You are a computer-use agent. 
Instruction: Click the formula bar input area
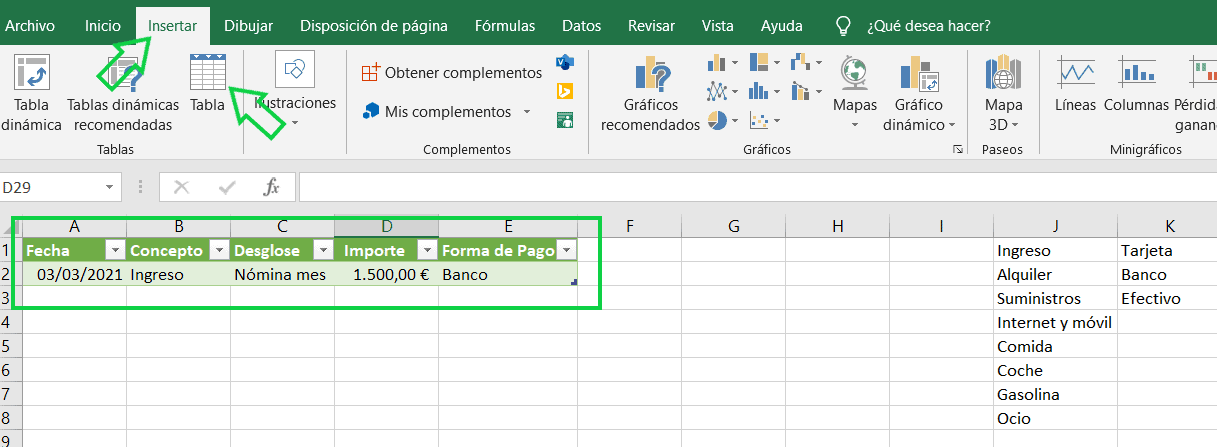[757, 187]
